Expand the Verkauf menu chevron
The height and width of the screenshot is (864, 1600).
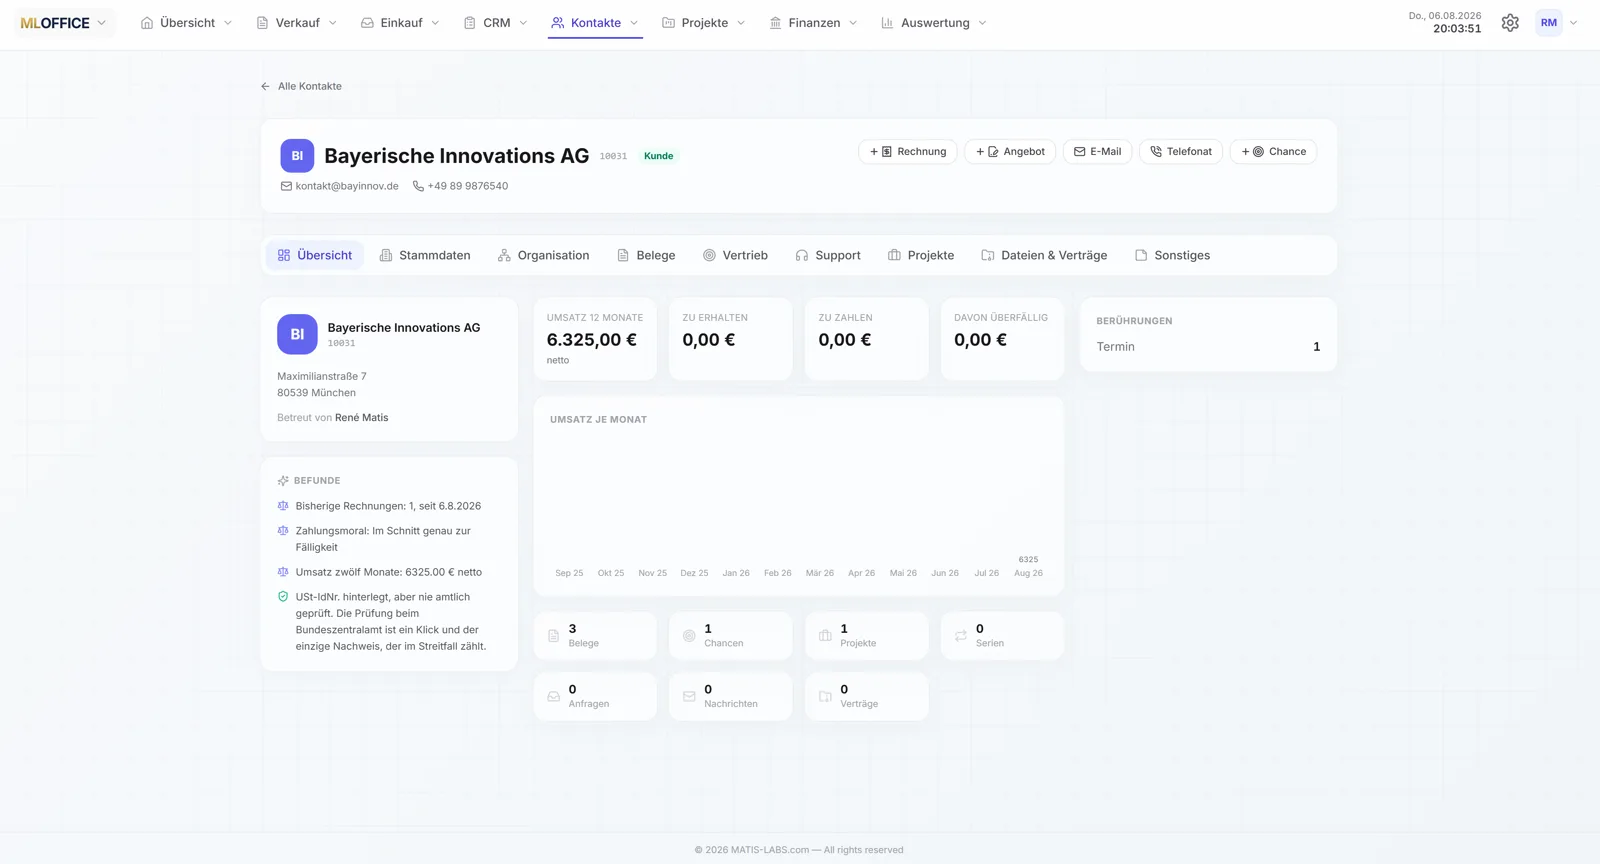click(333, 23)
